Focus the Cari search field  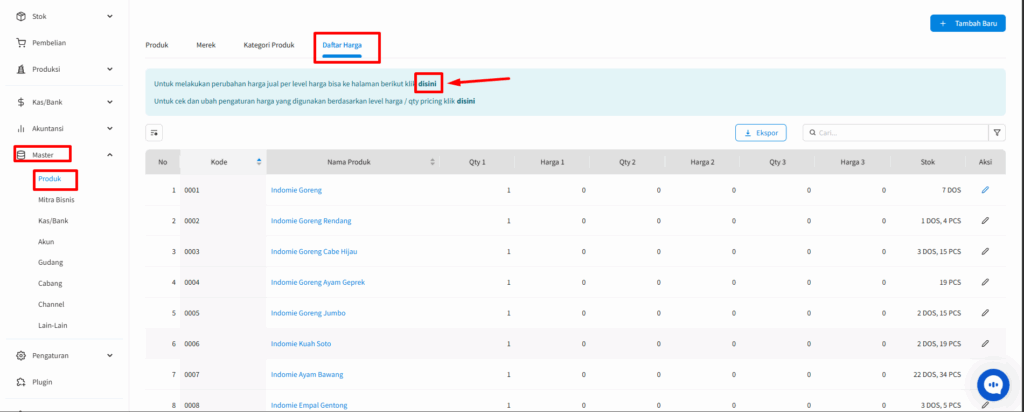[x=895, y=133]
